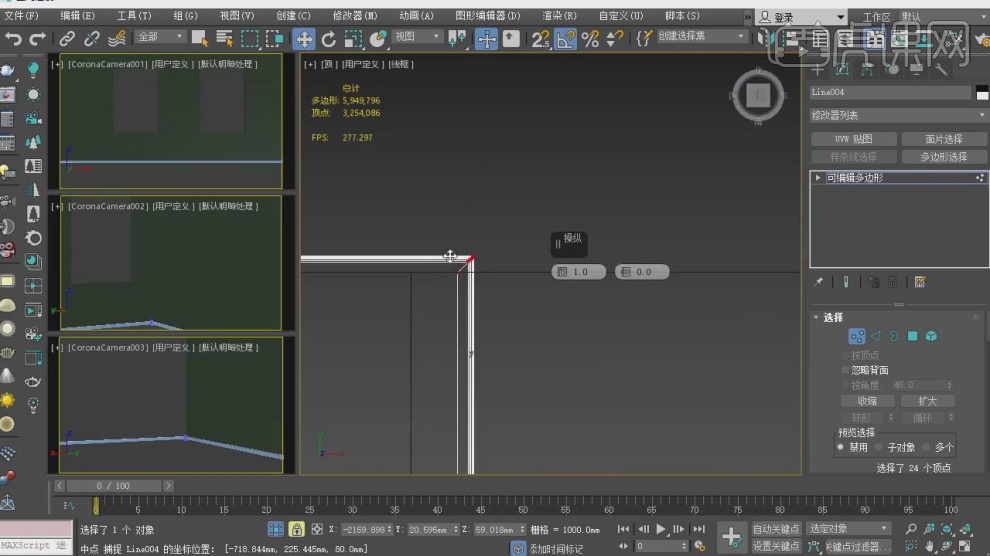This screenshot has height=556, width=990.
Task: Activate the Rotate tool
Action: click(328, 39)
